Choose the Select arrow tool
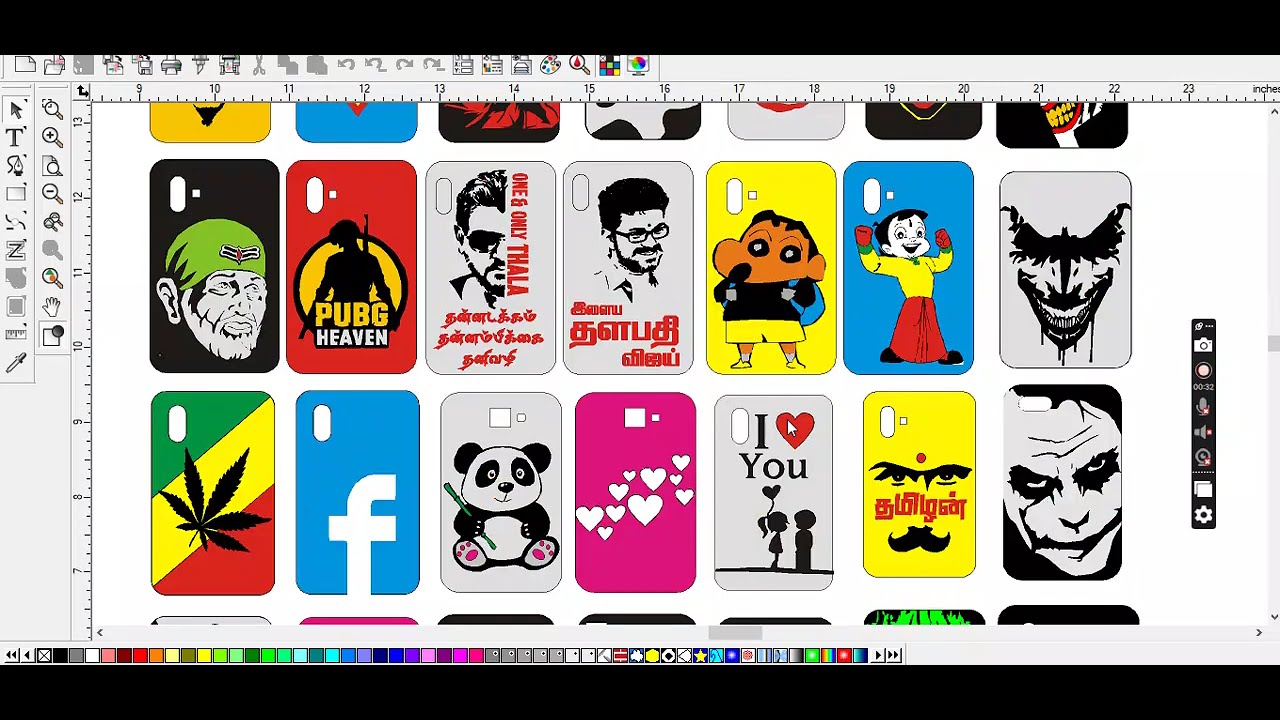The width and height of the screenshot is (1280, 720). pyautogui.click(x=16, y=110)
